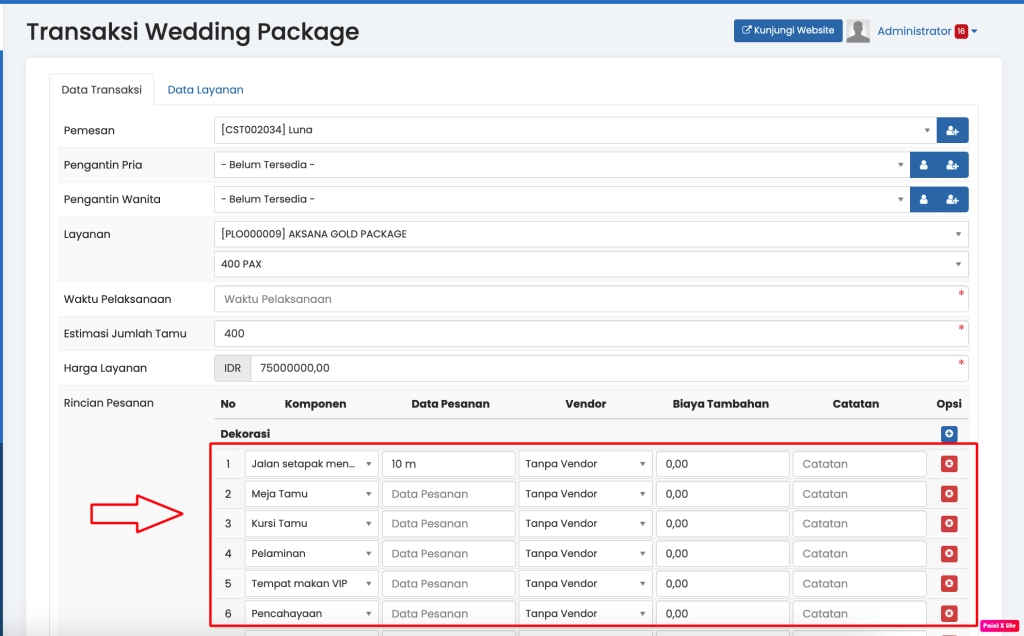Select the Data Transaksi tab
The width and height of the screenshot is (1024, 636).
click(x=101, y=90)
